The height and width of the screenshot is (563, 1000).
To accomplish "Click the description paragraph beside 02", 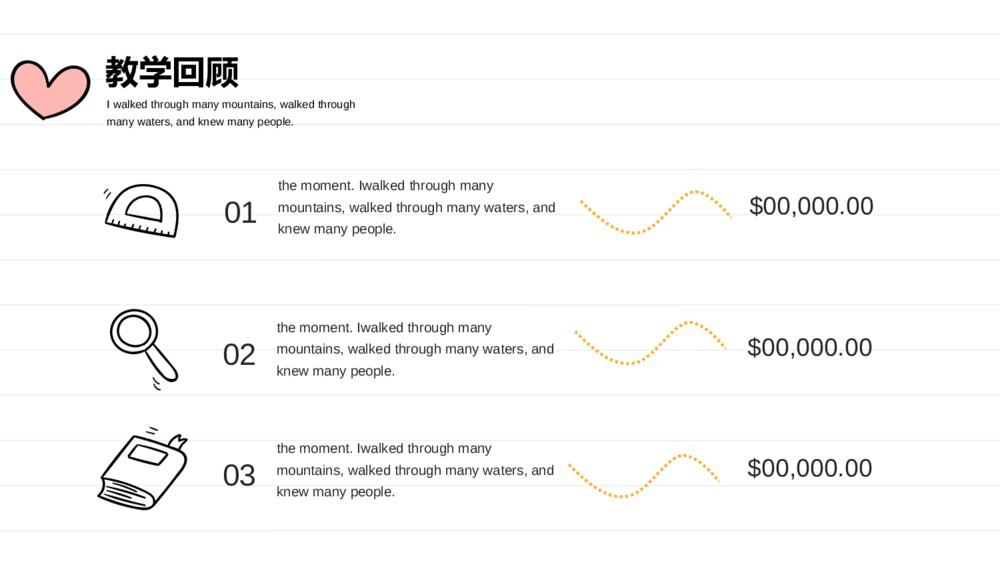I will pyautogui.click(x=415, y=349).
